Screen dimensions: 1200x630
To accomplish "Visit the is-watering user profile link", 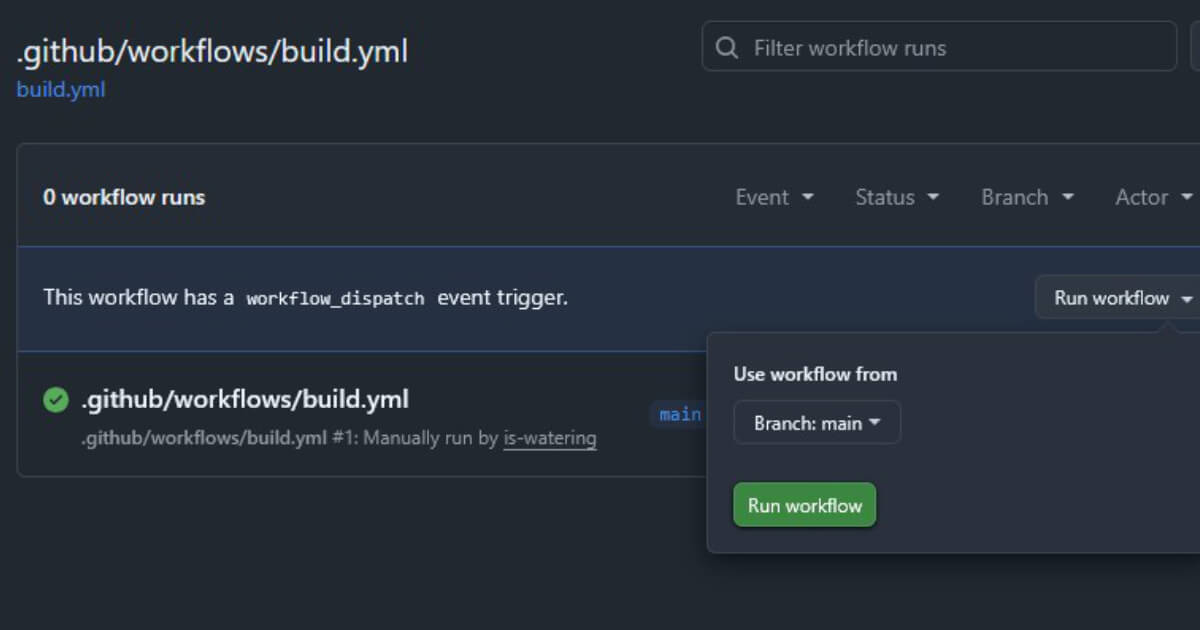I will [550, 438].
